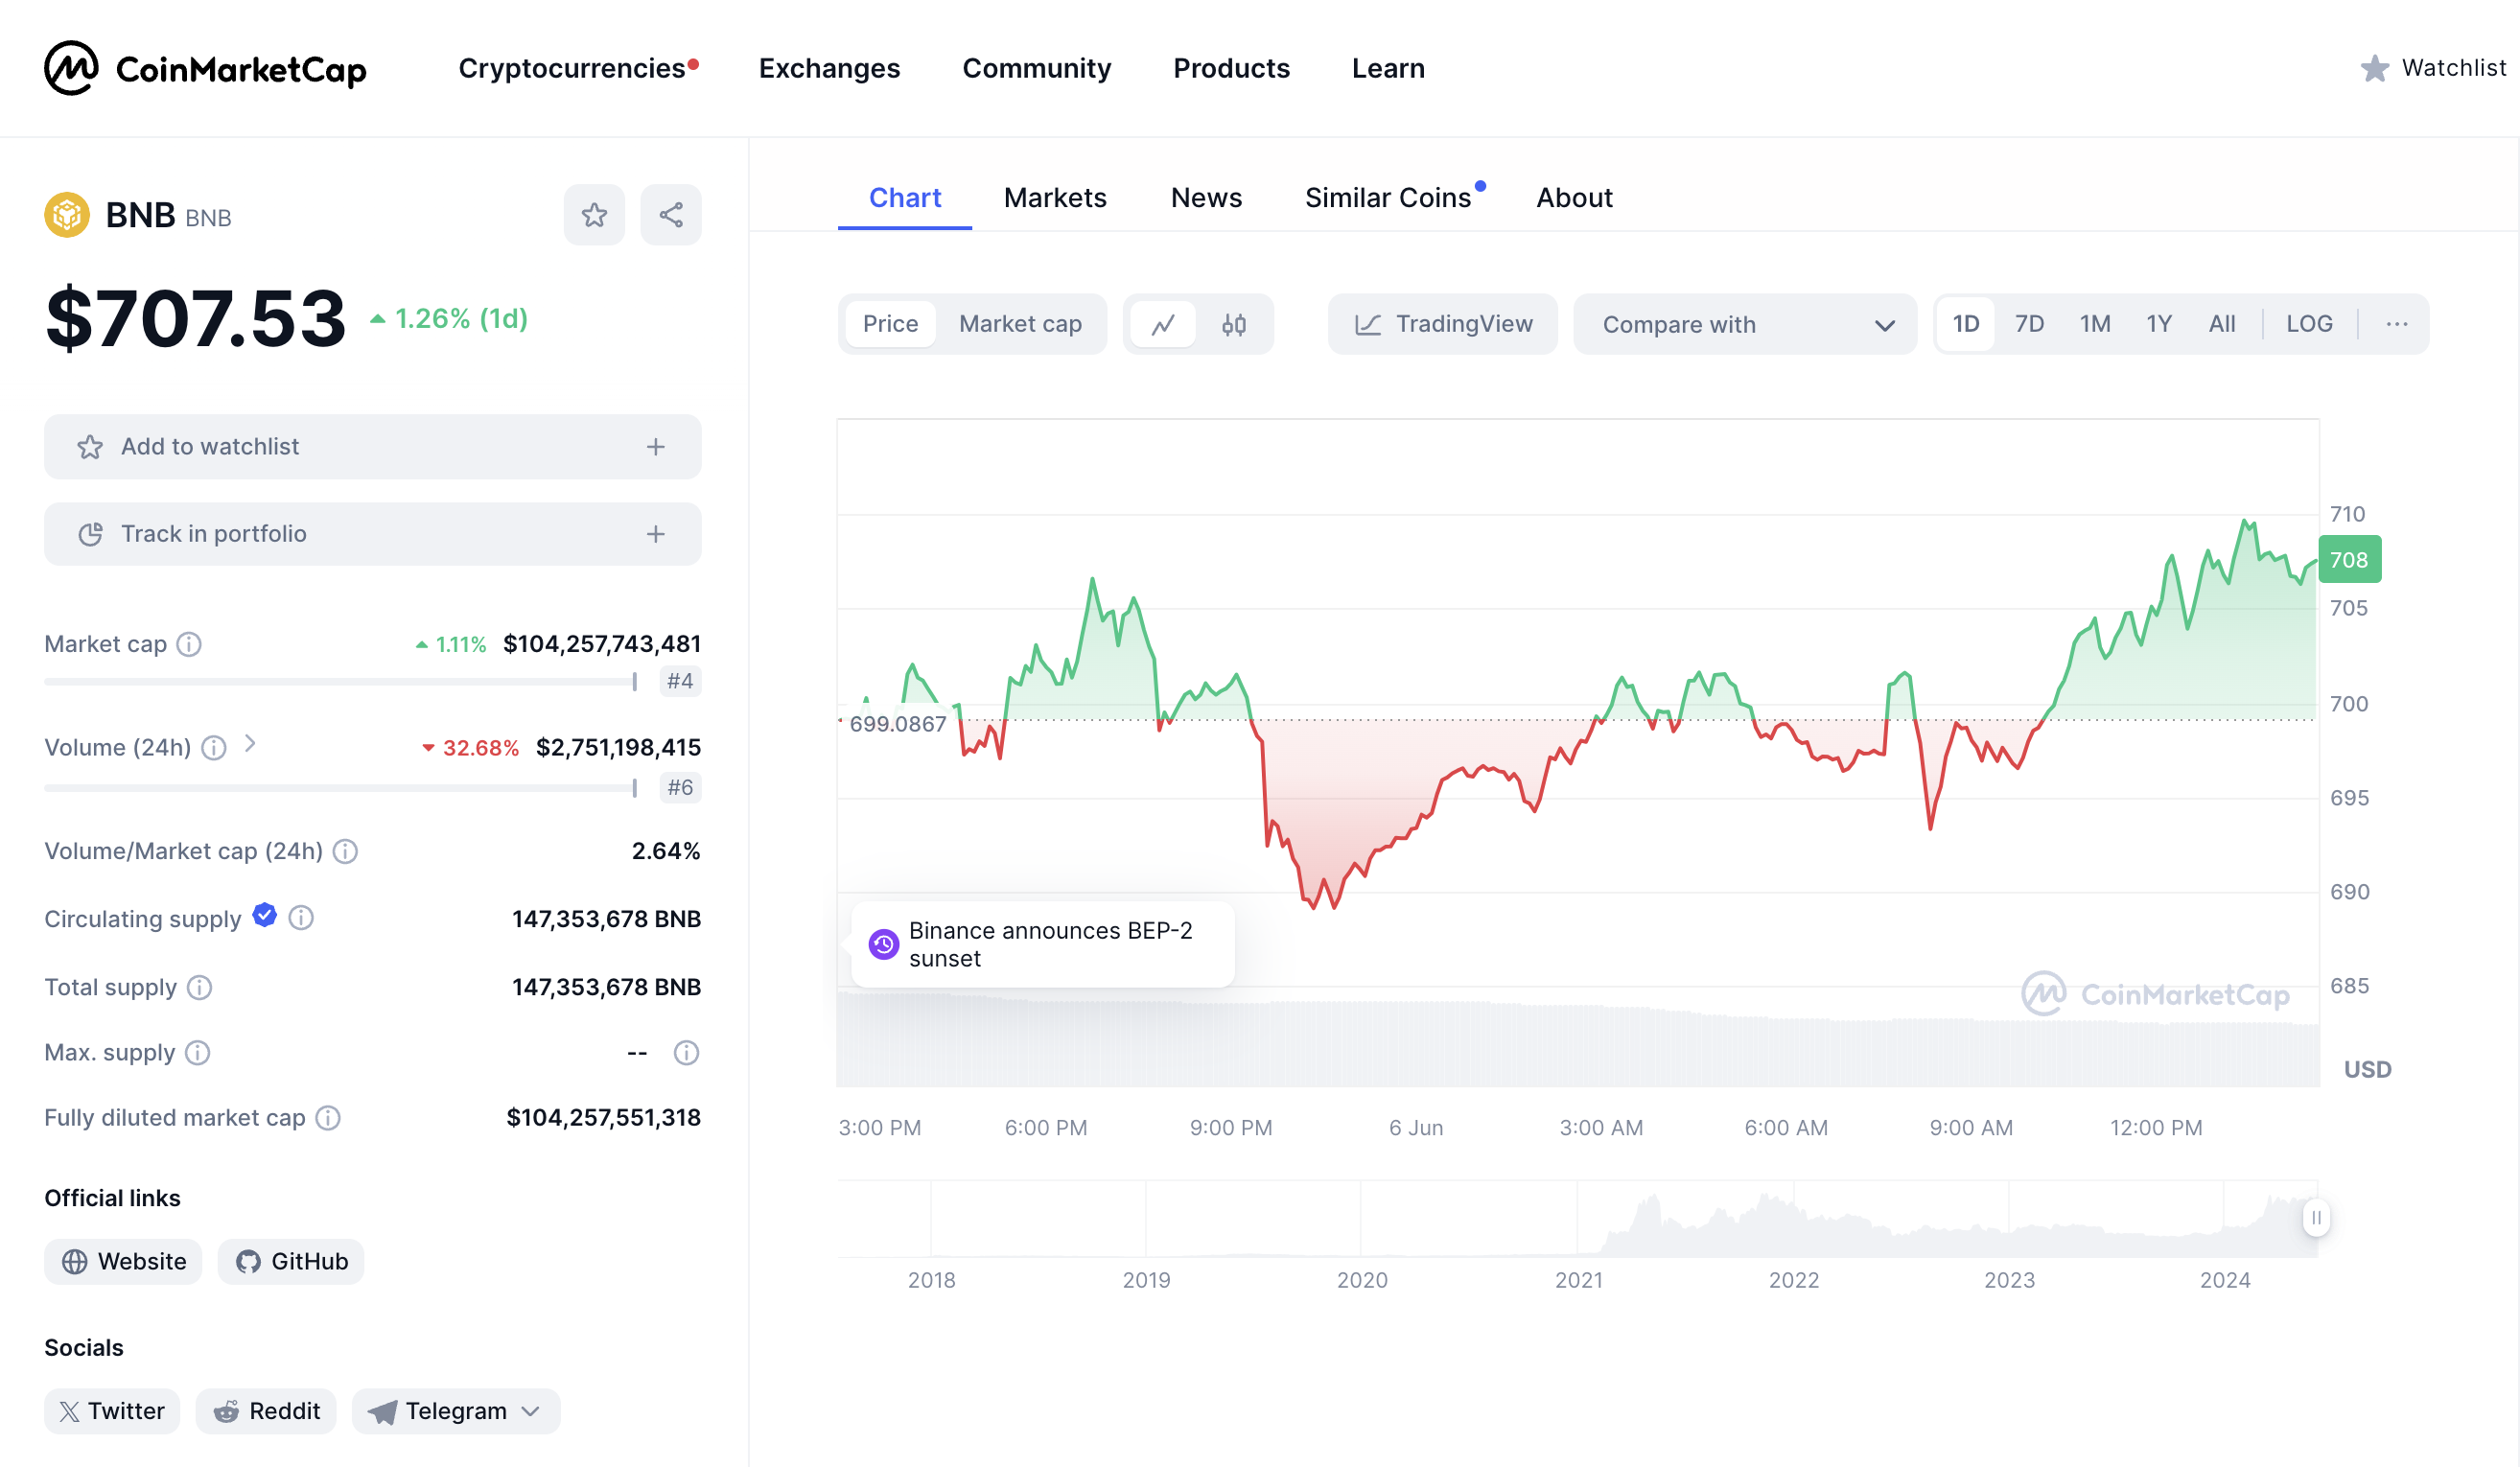Enable LOG scale on chart
2520x1467 pixels.
pos(2308,324)
